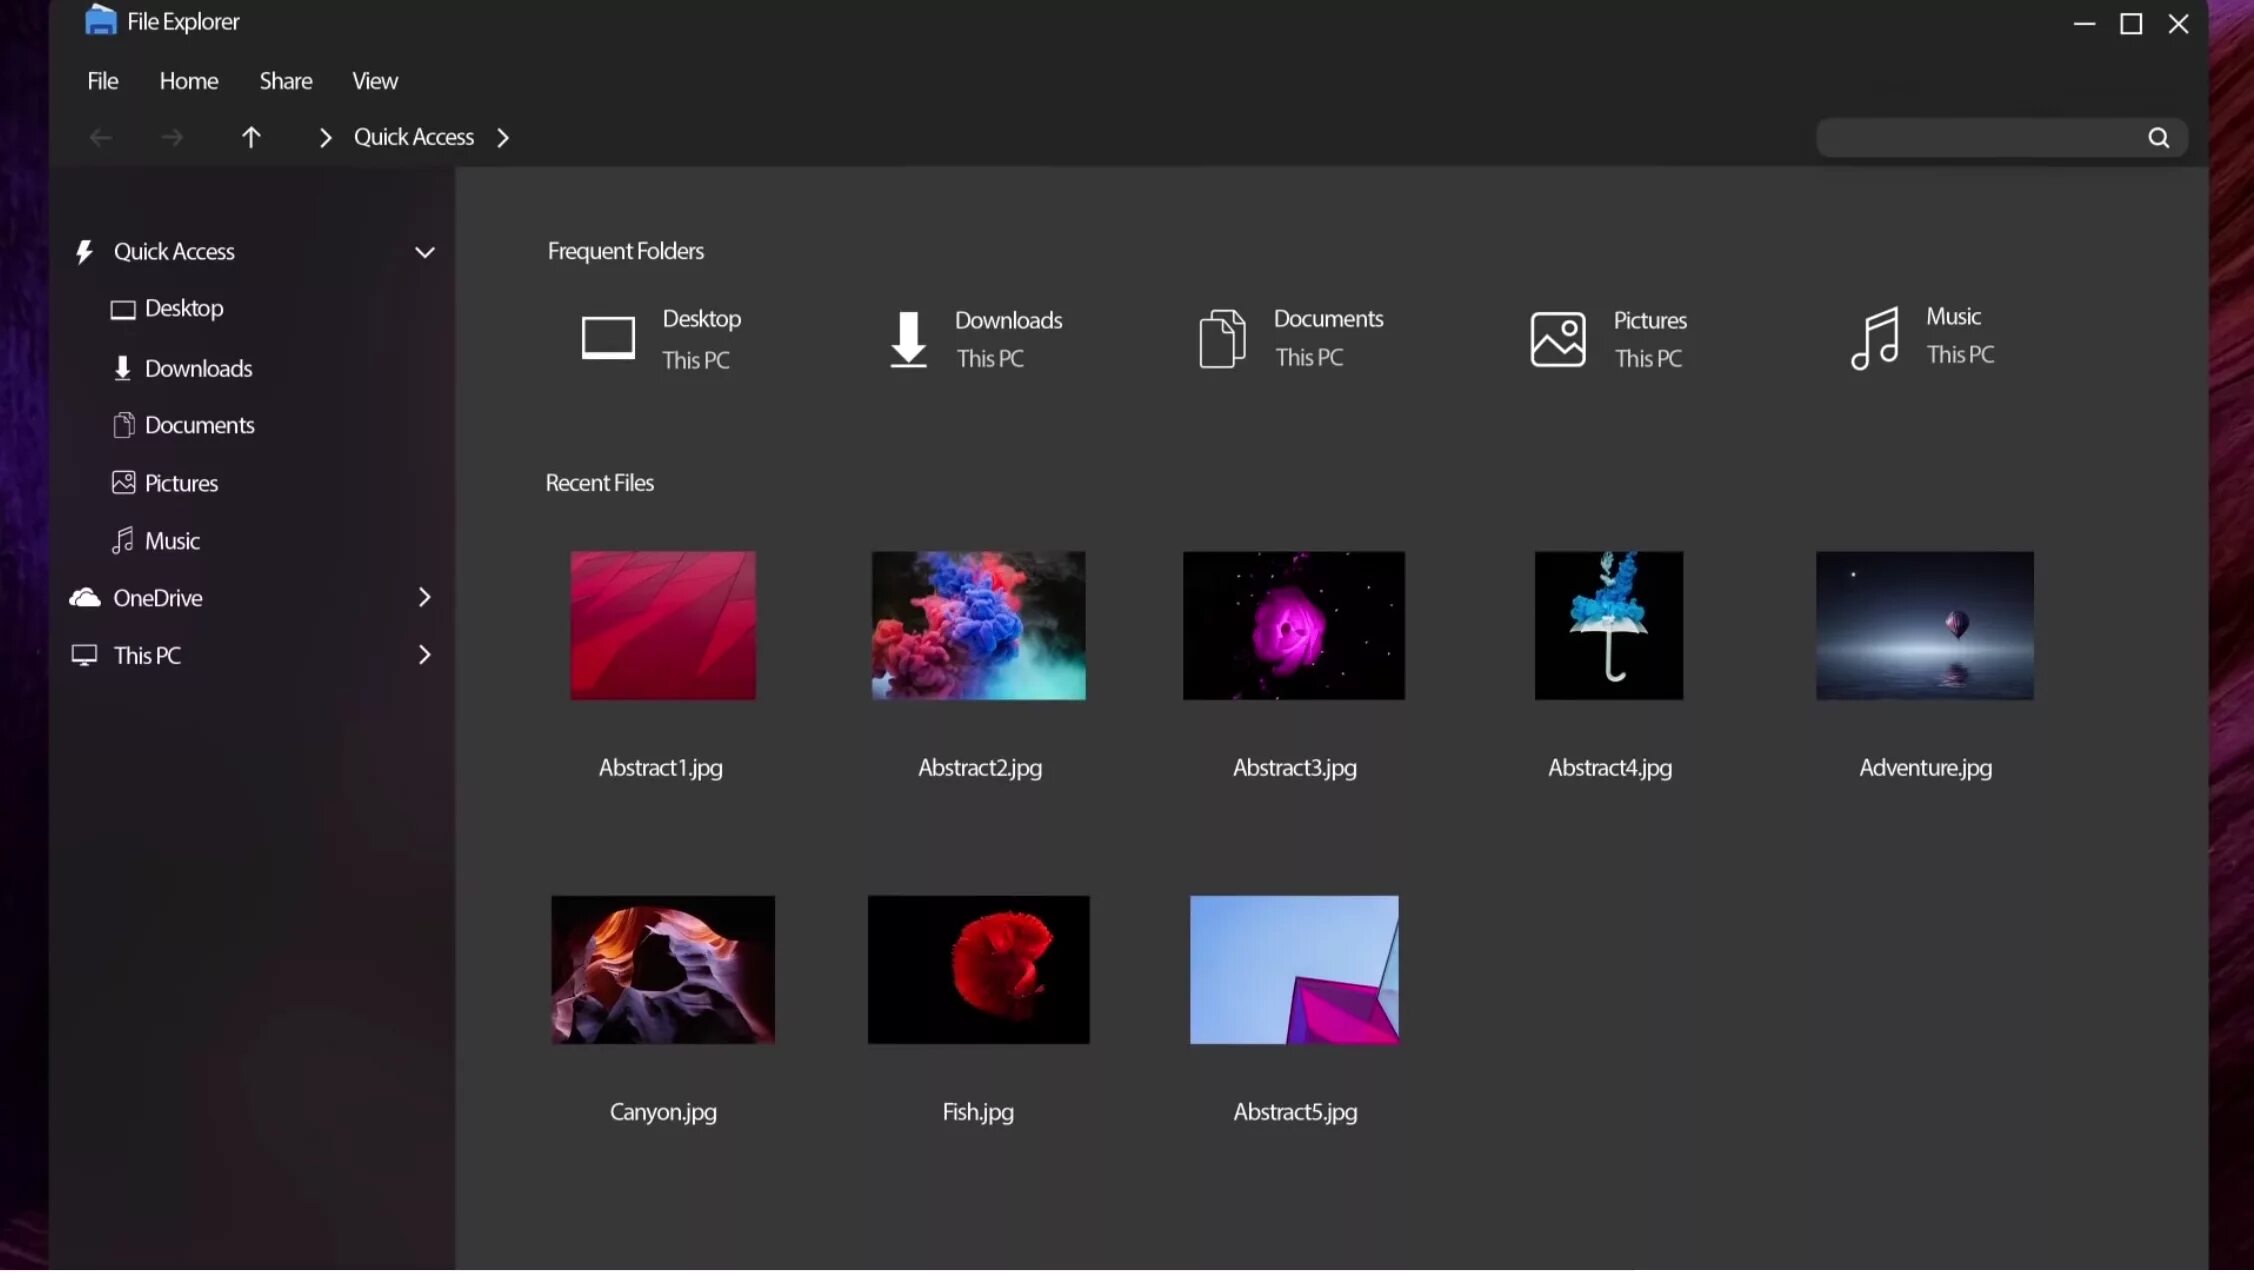Click the Quick Access breadcrumb address bar

click(413, 136)
